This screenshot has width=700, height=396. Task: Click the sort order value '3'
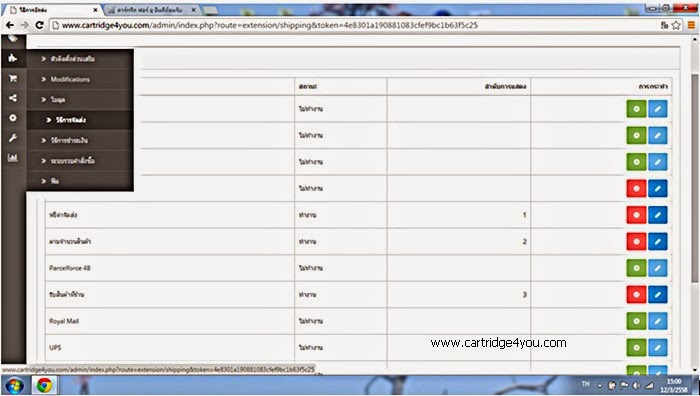[525, 295]
